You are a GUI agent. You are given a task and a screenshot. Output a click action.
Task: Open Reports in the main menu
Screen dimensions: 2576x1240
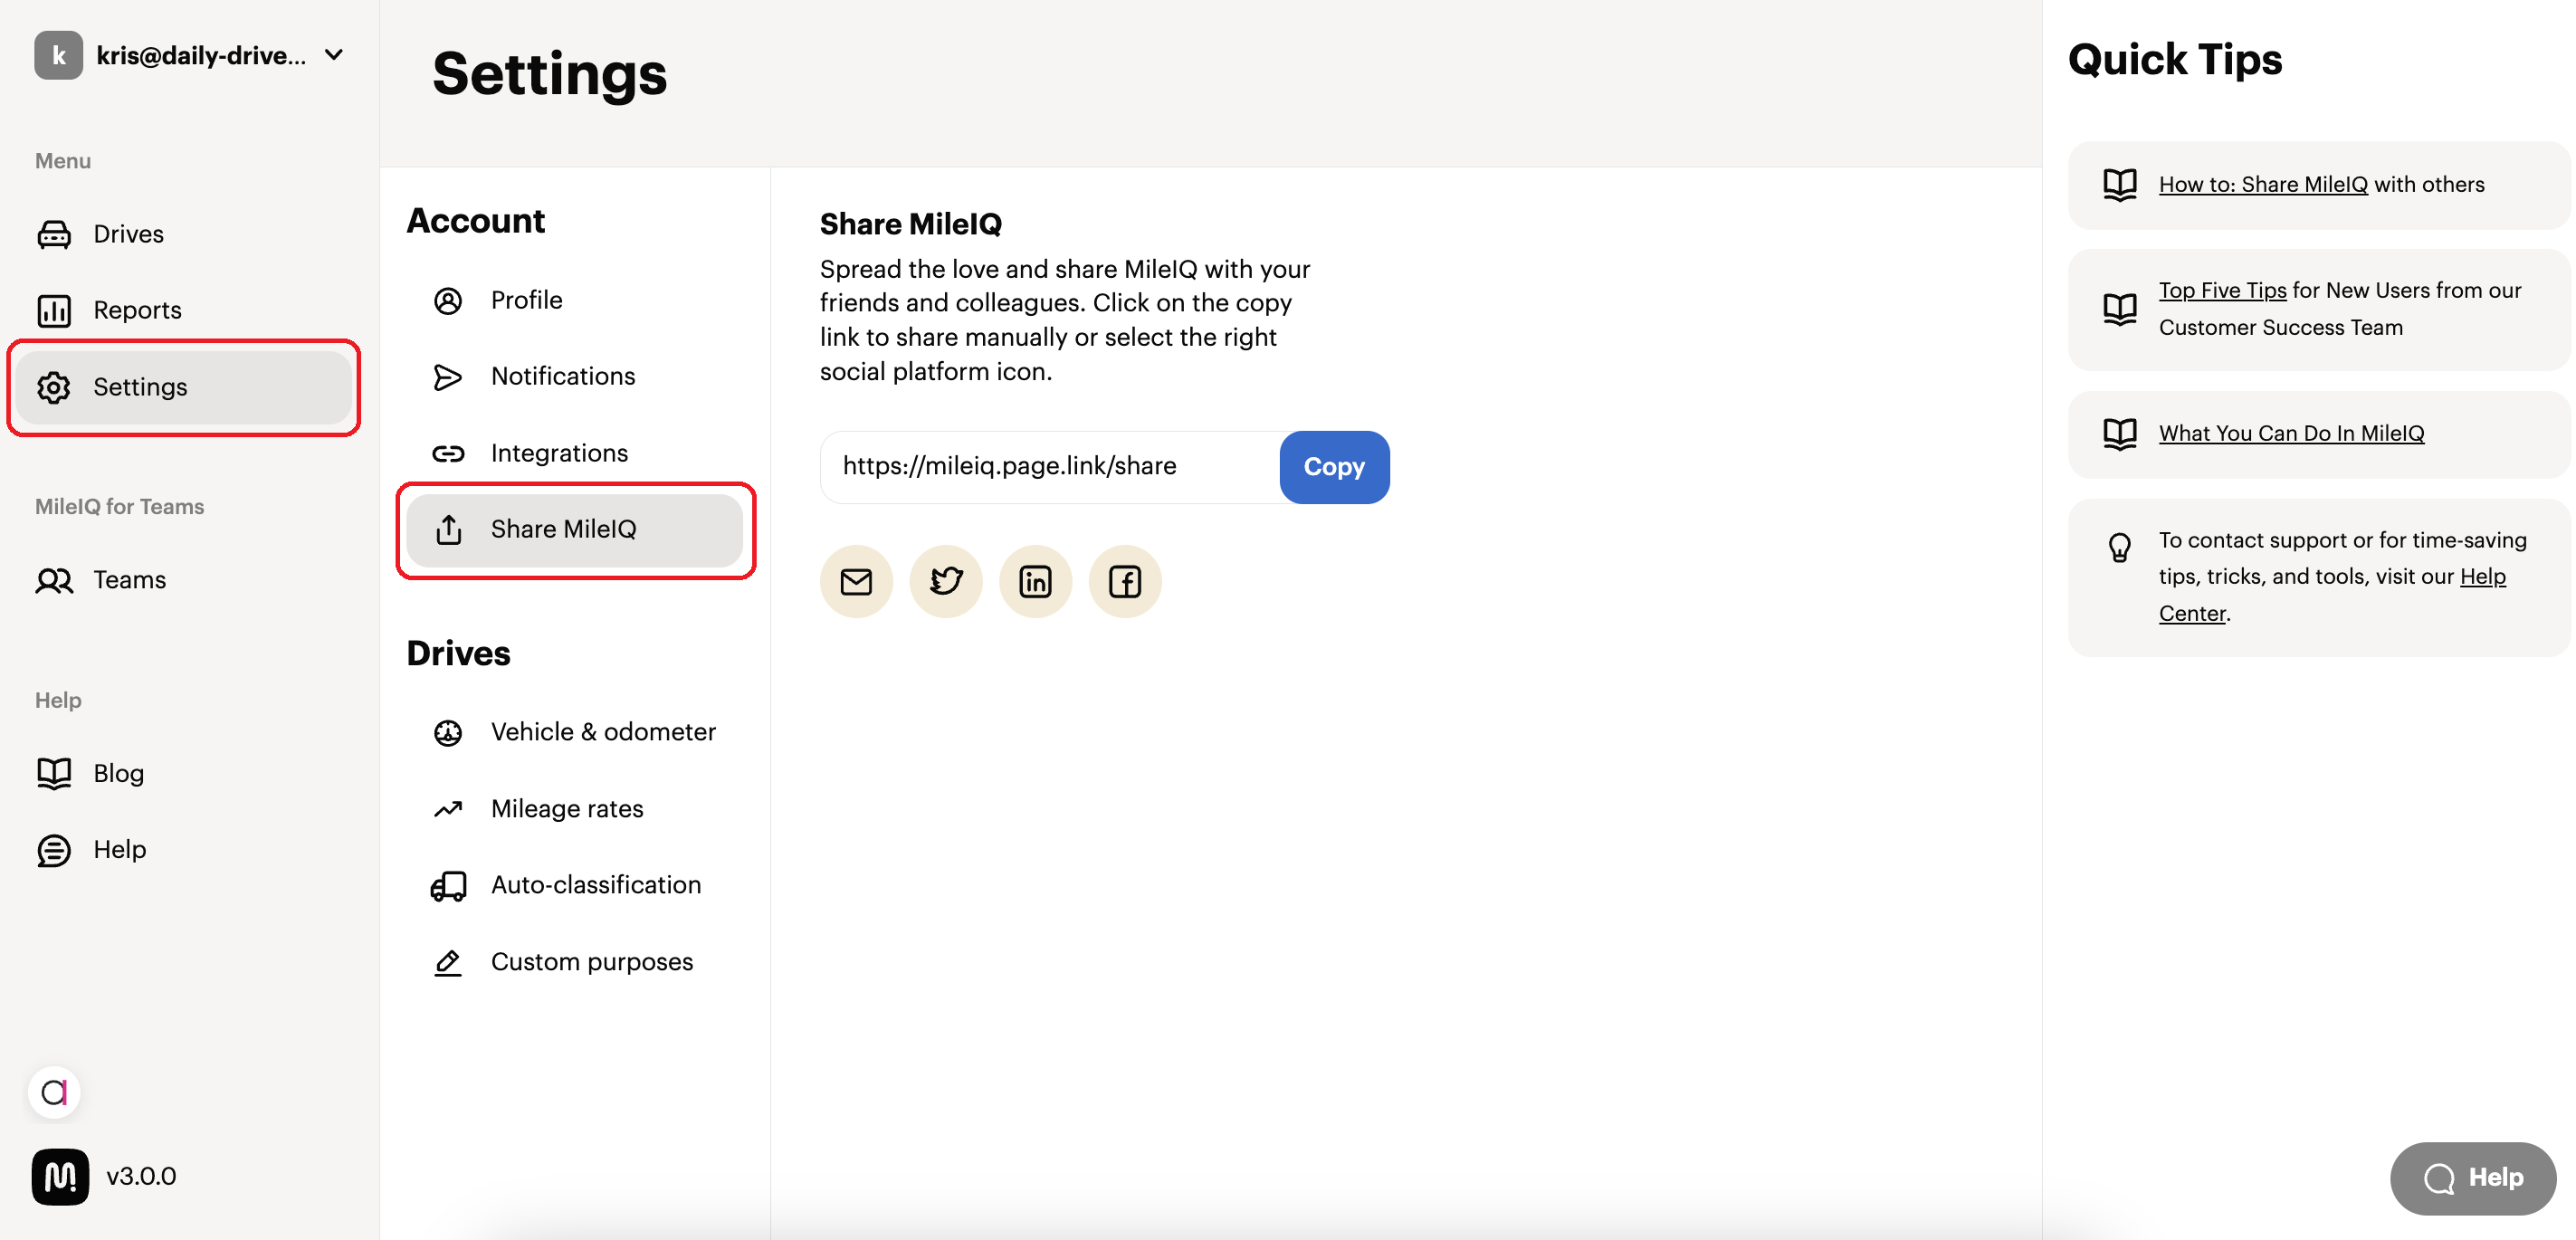(183, 310)
